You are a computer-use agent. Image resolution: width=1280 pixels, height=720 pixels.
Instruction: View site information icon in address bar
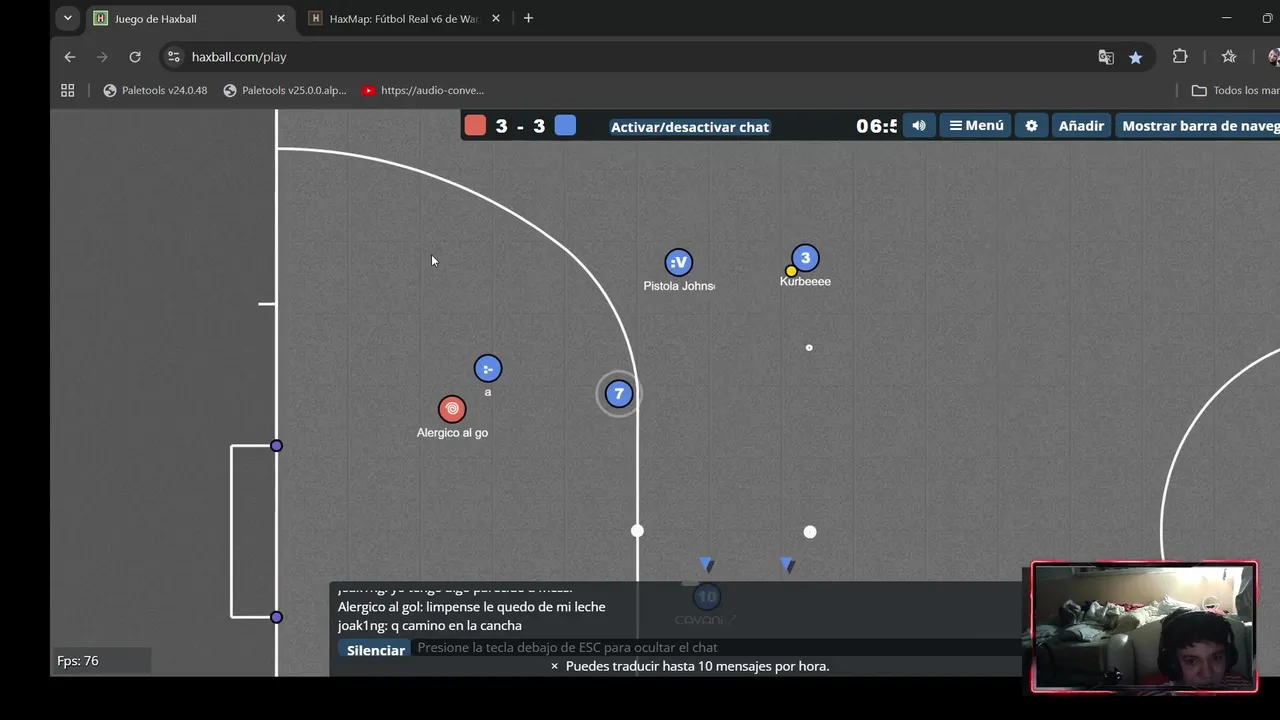pyautogui.click(x=174, y=57)
